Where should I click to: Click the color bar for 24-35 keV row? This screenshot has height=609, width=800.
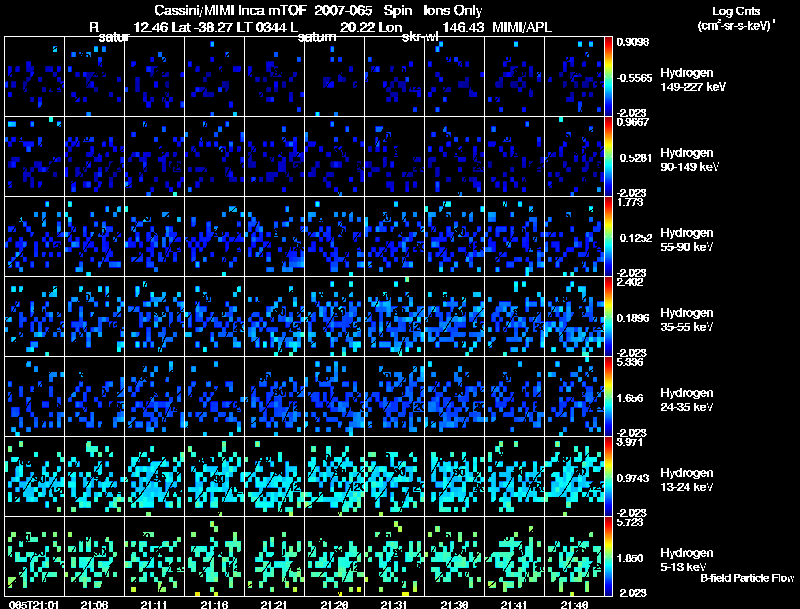(608, 397)
